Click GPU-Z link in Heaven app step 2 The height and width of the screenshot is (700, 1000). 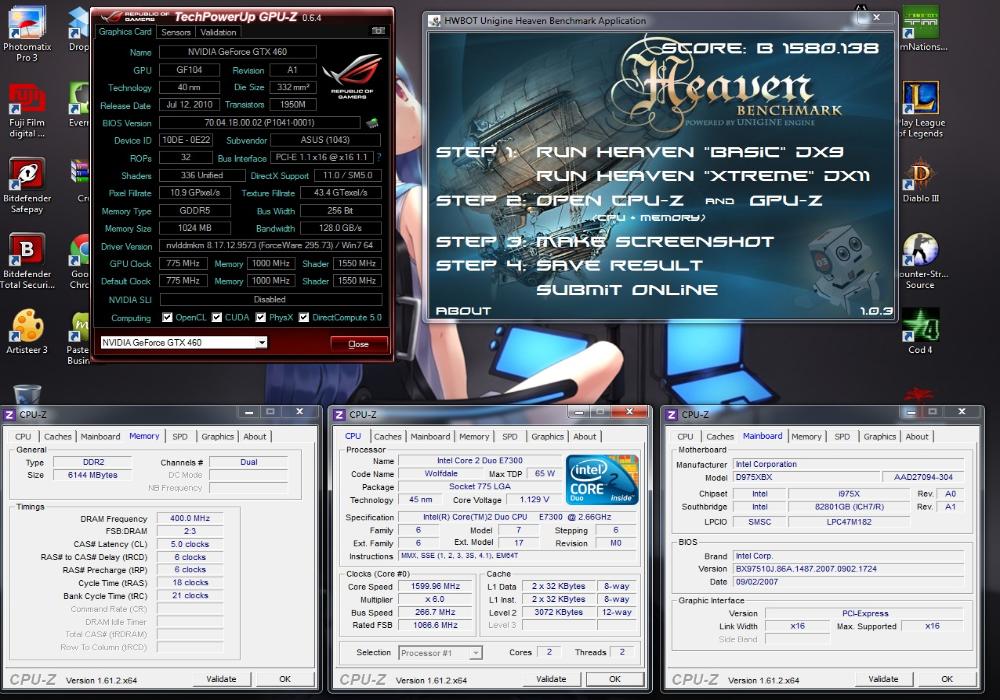pos(786,200)
